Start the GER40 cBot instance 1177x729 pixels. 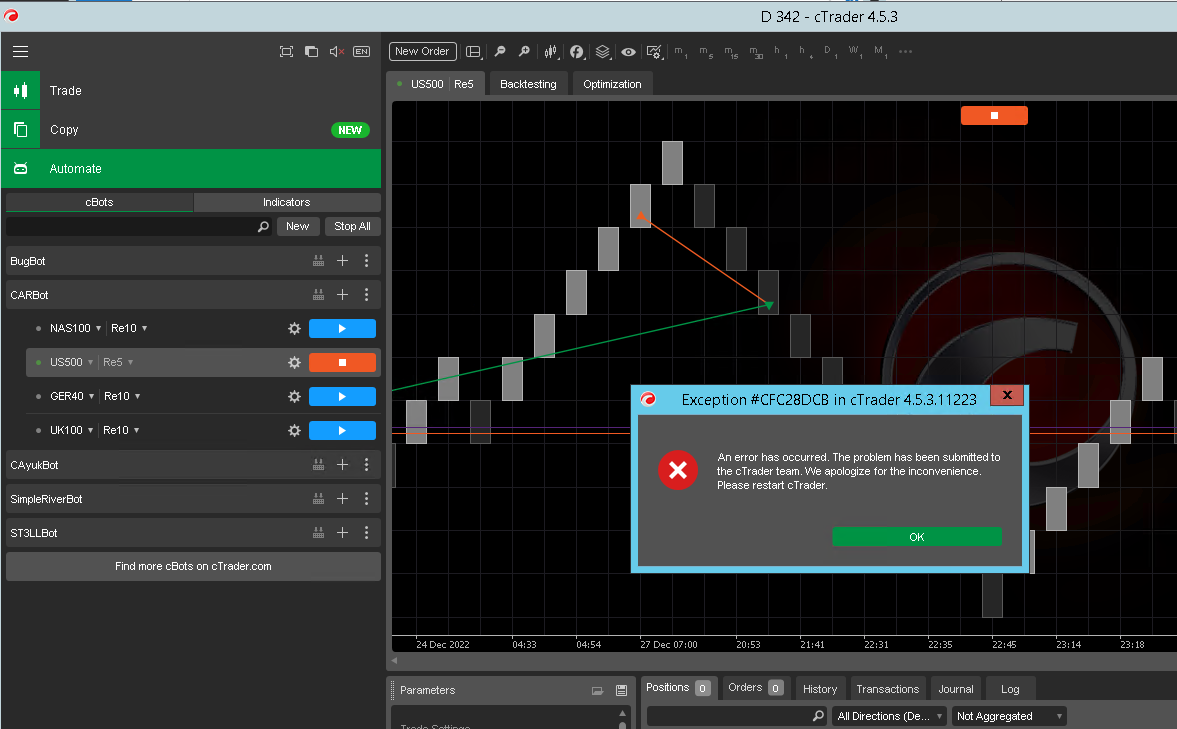tap(342, 396)
